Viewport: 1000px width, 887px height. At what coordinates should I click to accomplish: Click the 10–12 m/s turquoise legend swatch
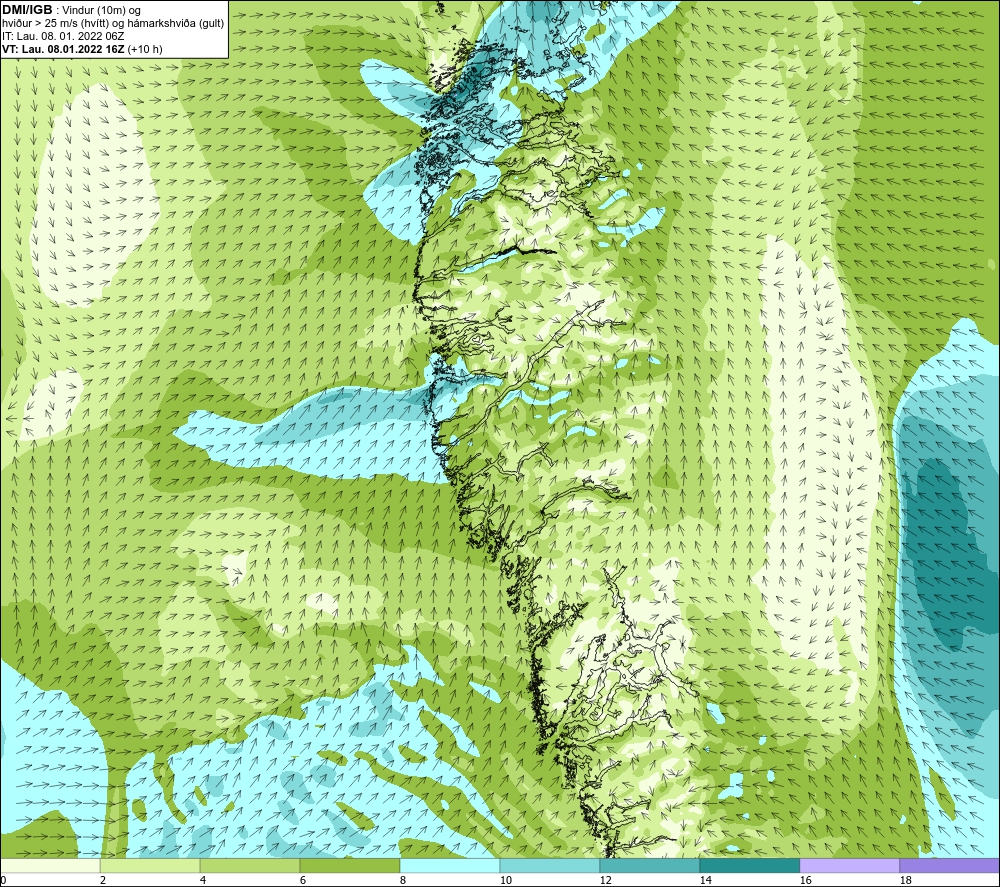point(550,866)
